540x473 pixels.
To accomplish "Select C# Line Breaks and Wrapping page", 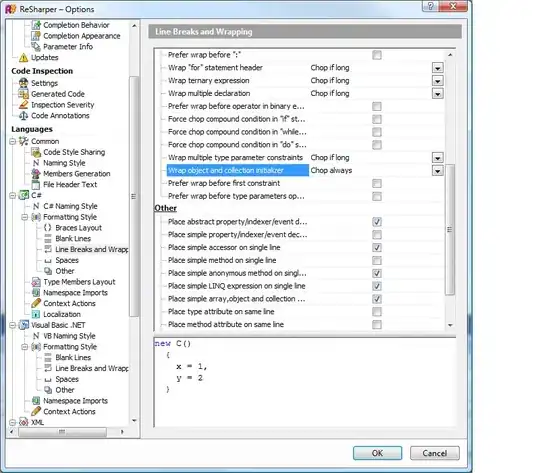I will (x=91, y=249).
